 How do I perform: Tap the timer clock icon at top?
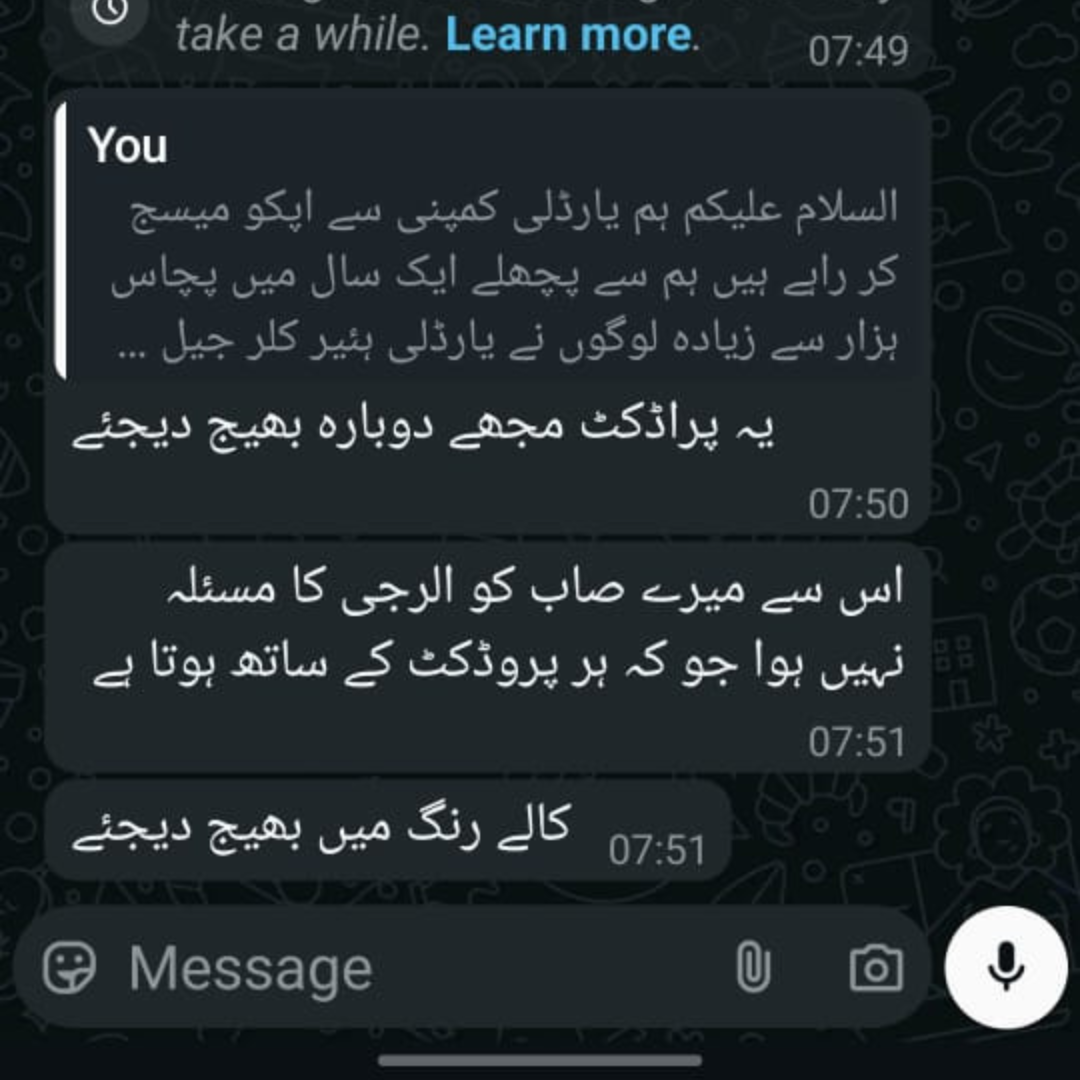(110, 12)
